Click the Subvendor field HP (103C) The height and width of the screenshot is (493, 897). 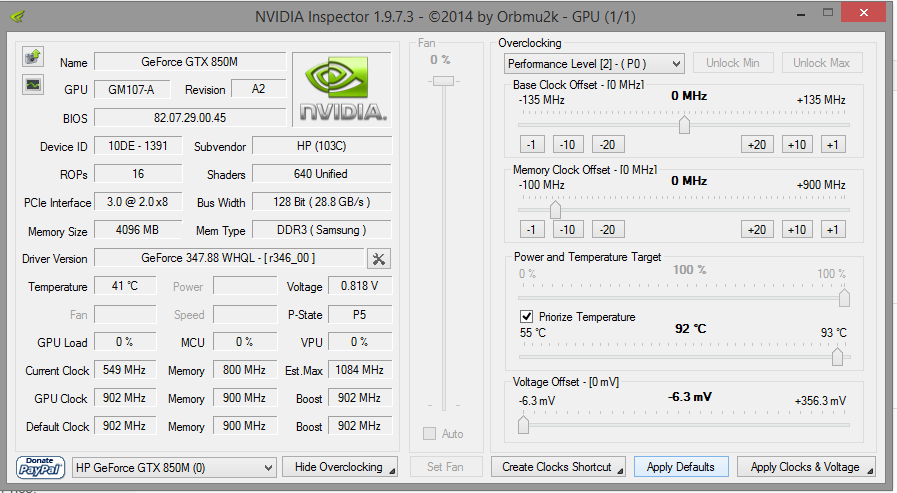322,146
